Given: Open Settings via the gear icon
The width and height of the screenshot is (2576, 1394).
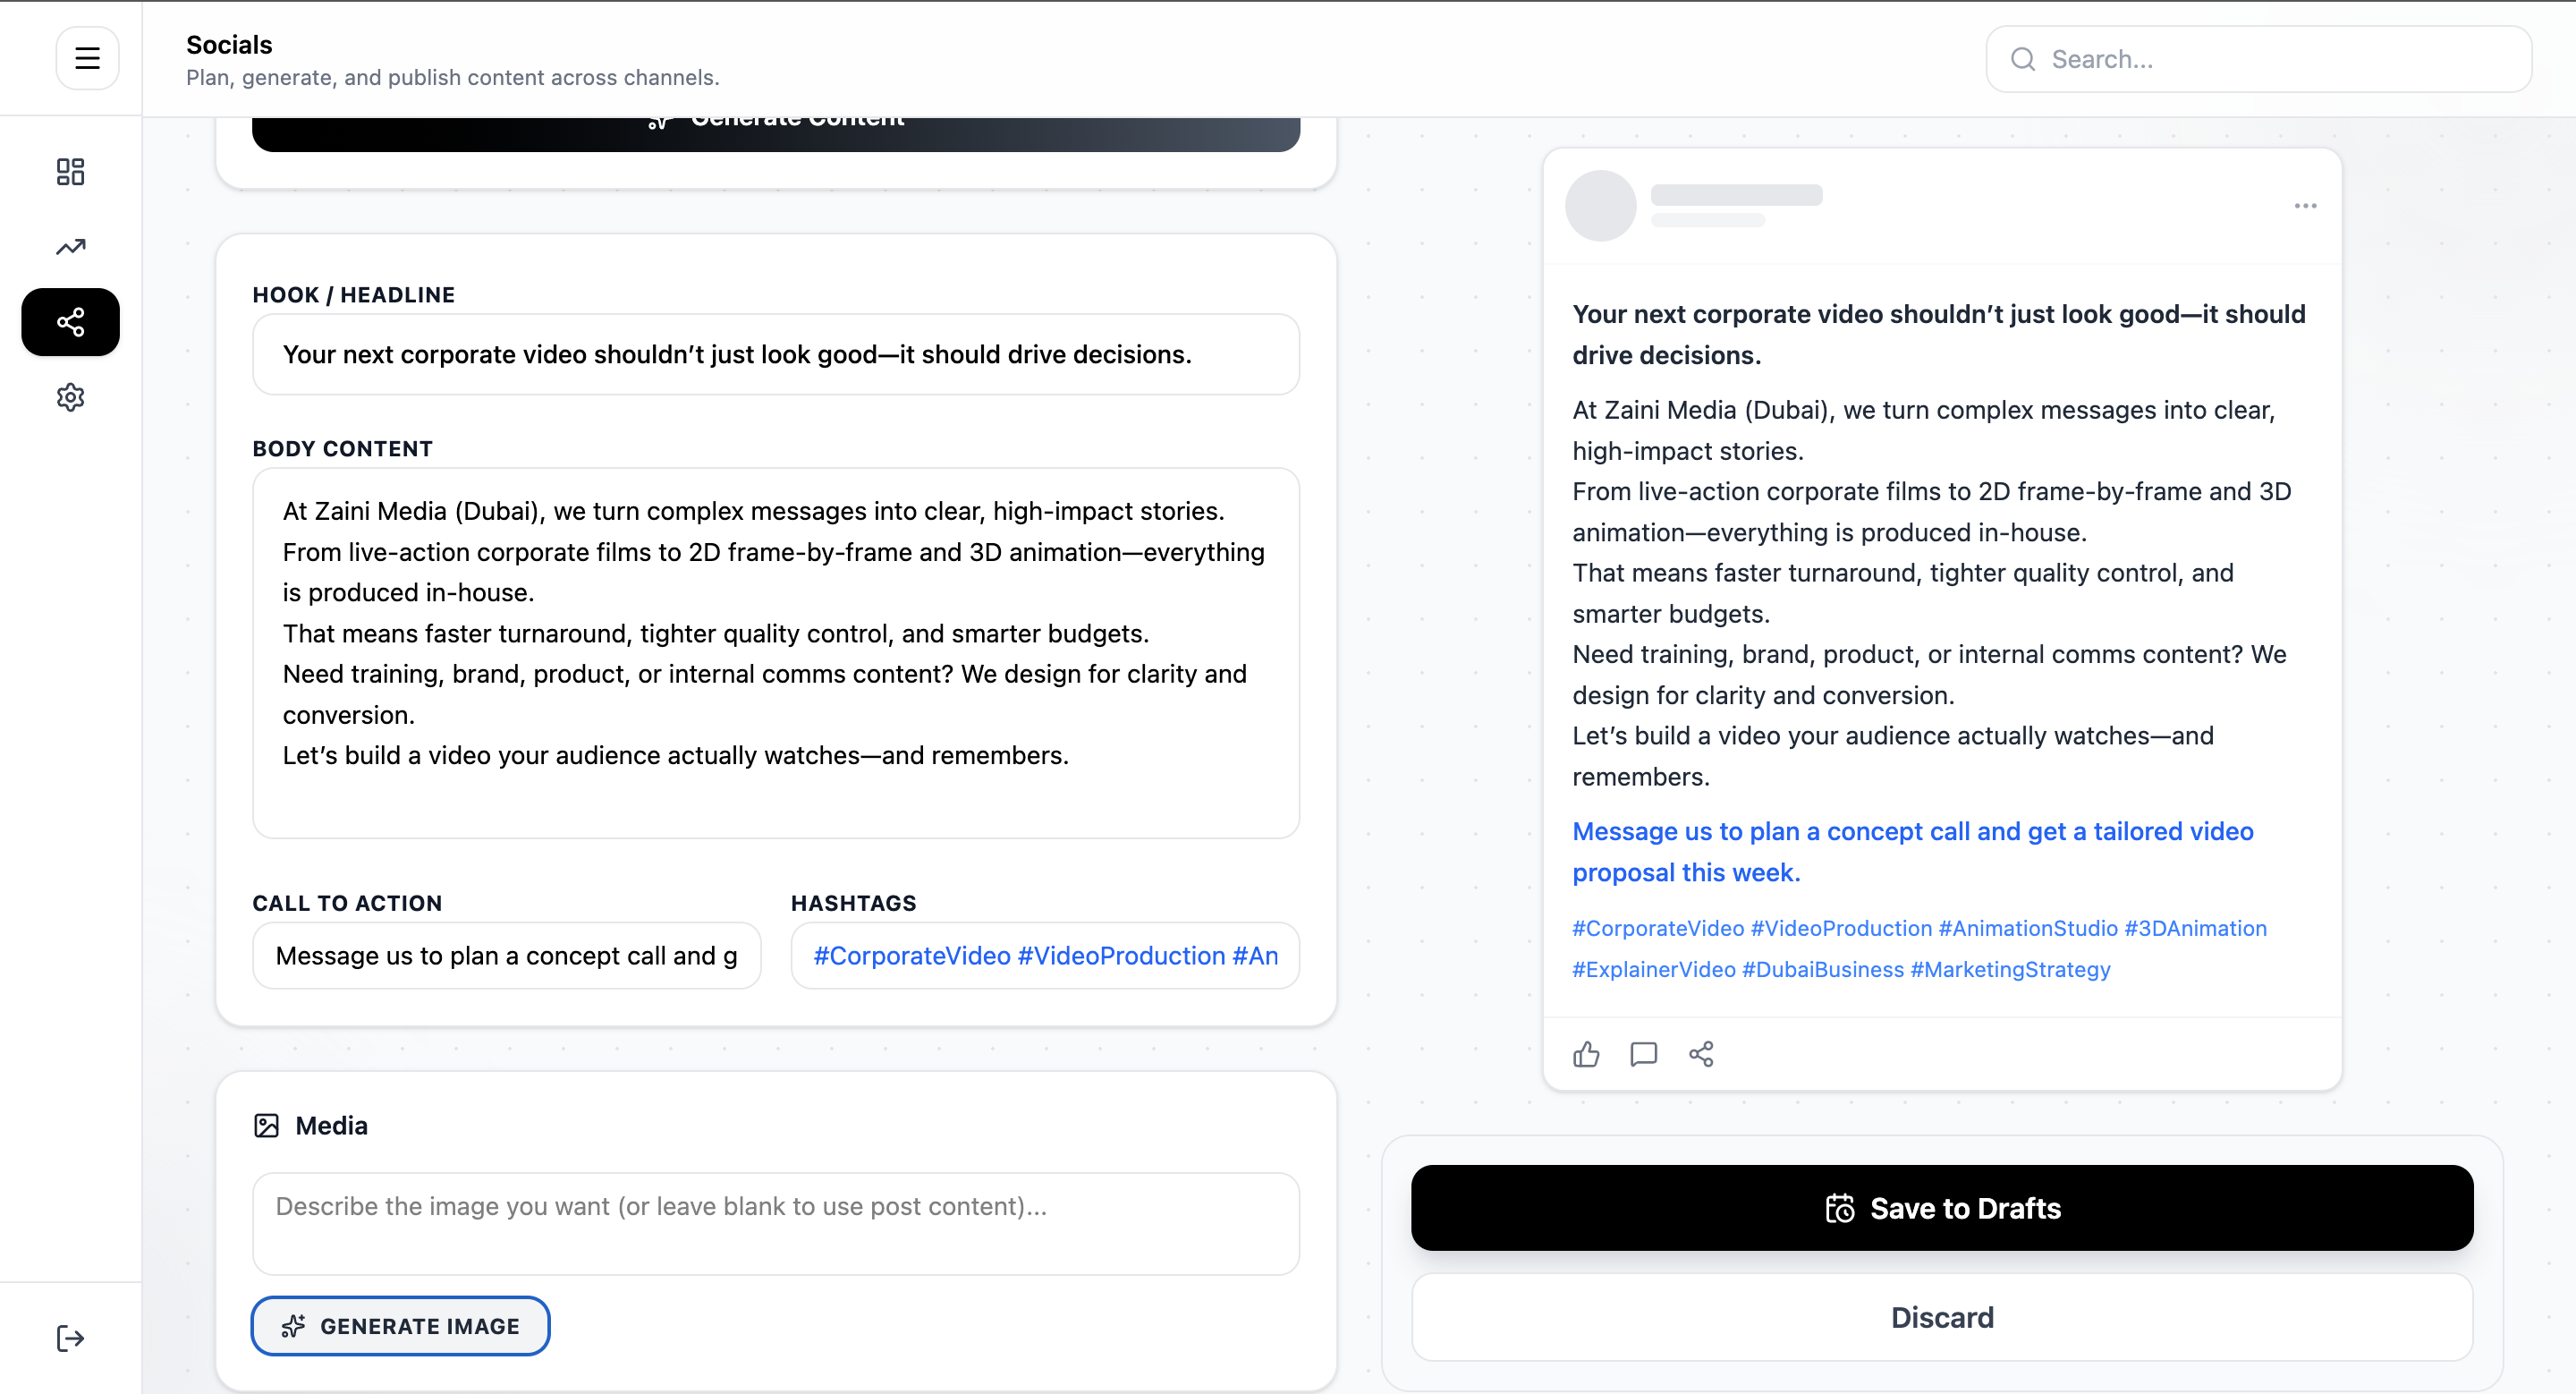Looking at the screenshot, I should [69, 396].
